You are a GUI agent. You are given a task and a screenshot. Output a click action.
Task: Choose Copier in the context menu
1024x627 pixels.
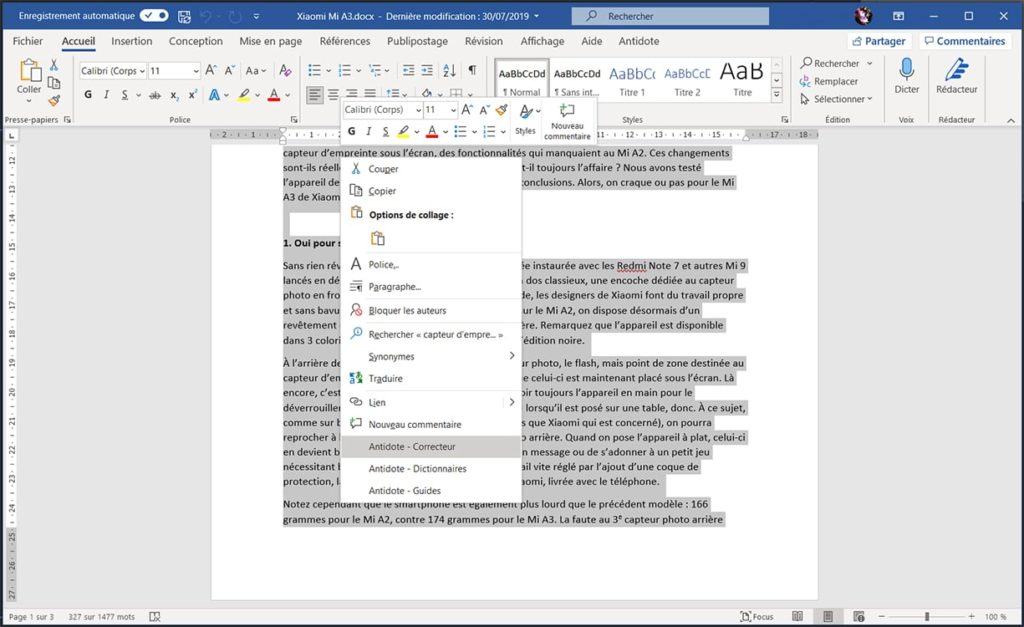(431, 191)
